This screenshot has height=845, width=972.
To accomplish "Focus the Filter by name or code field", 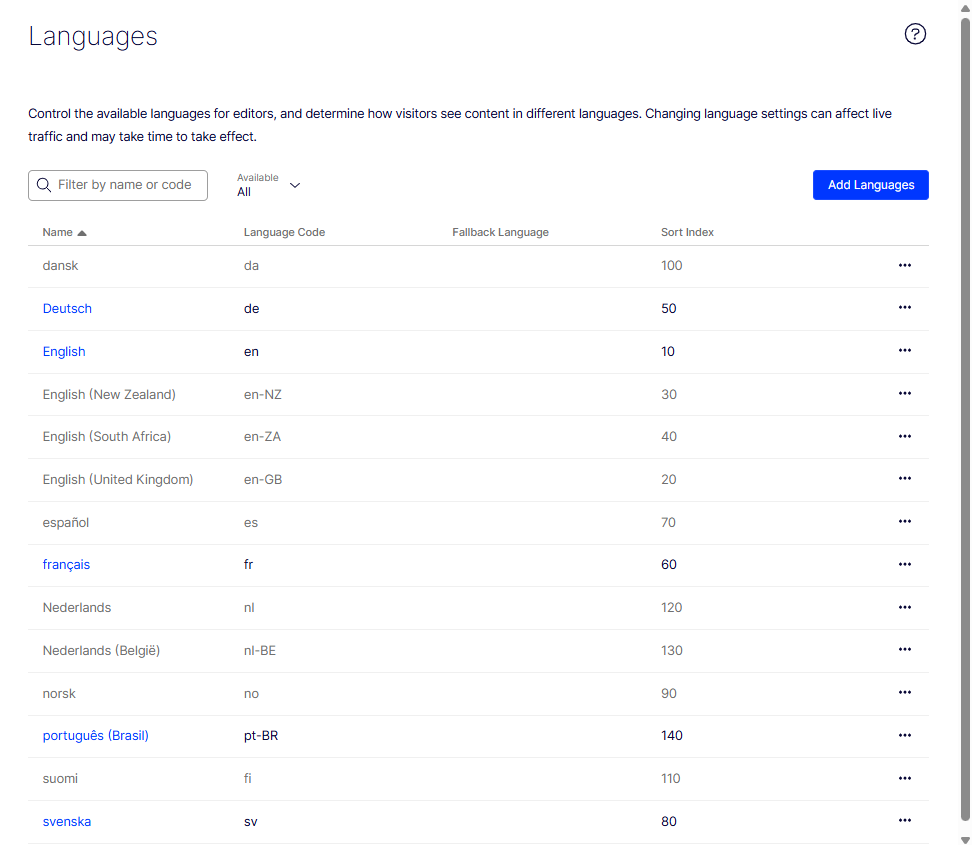I will pyautogui.click(x=118, y=185).
